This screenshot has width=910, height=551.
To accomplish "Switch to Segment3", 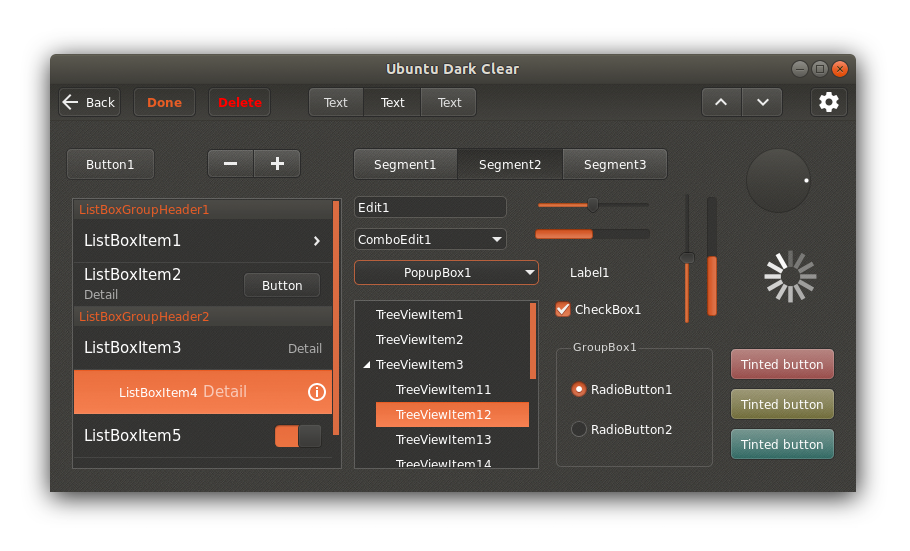I will (x=615, y=164).
